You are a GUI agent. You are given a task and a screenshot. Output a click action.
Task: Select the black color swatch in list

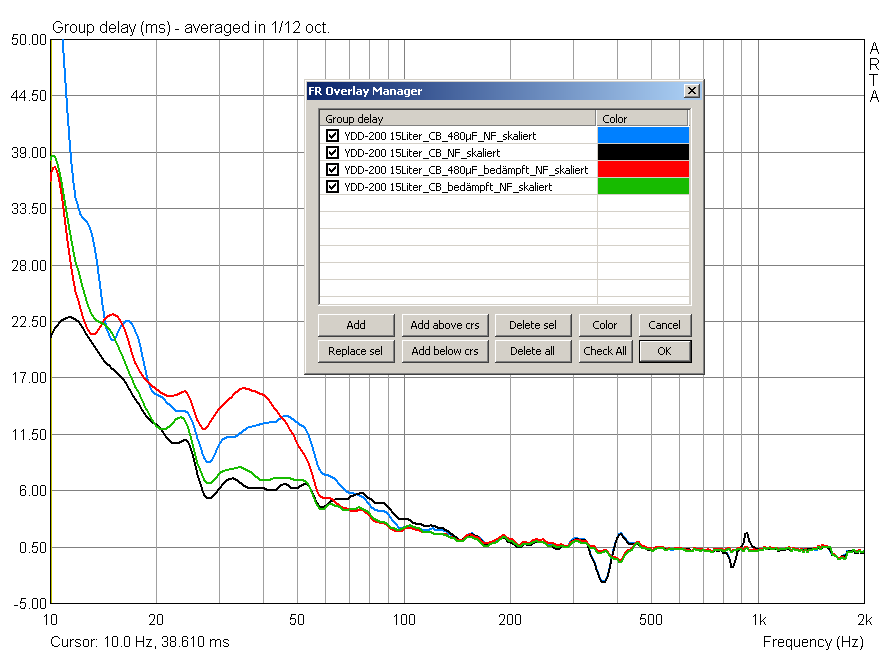[643, 153]
